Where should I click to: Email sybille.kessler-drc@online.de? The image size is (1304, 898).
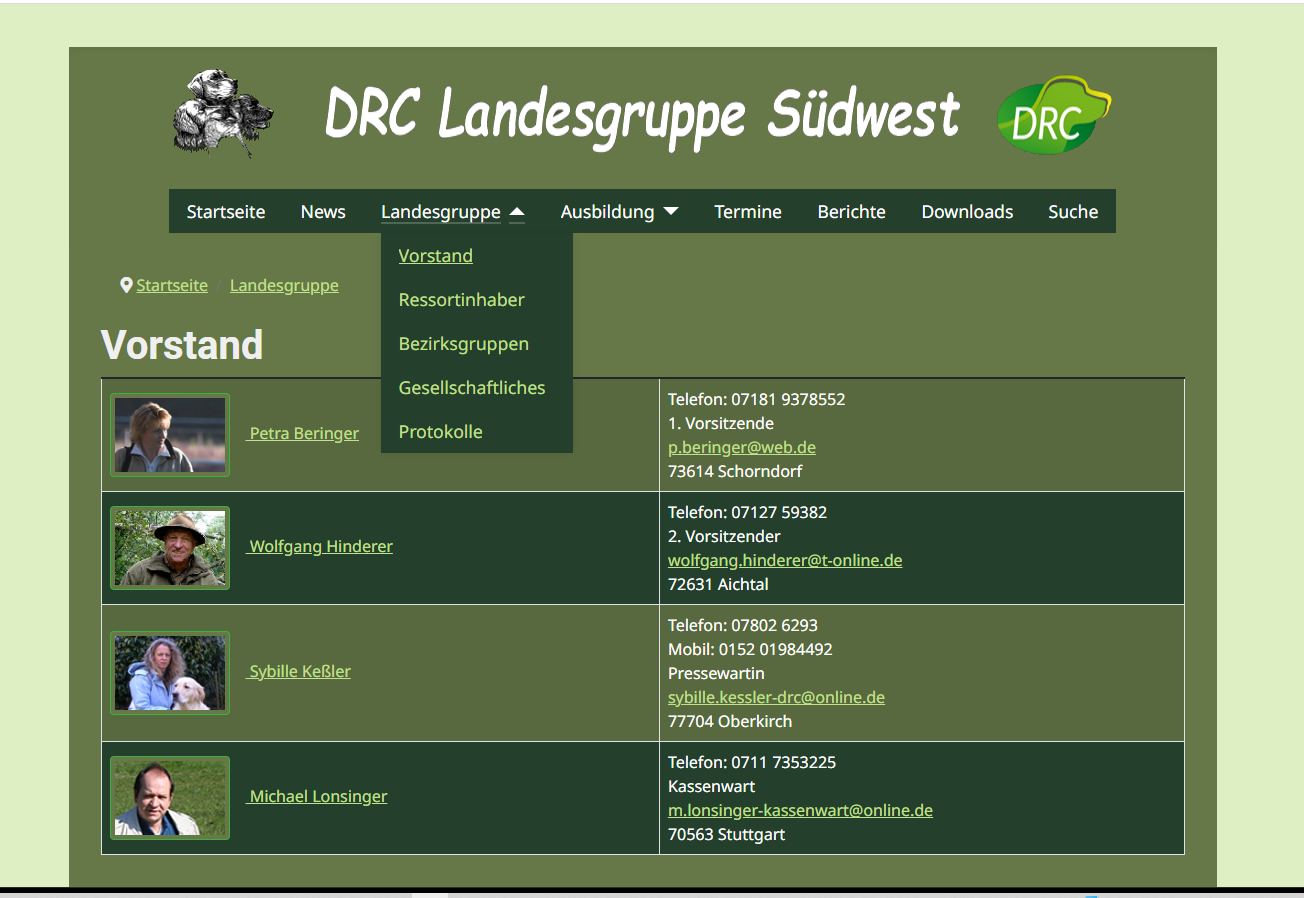click(x=776, y=698)
